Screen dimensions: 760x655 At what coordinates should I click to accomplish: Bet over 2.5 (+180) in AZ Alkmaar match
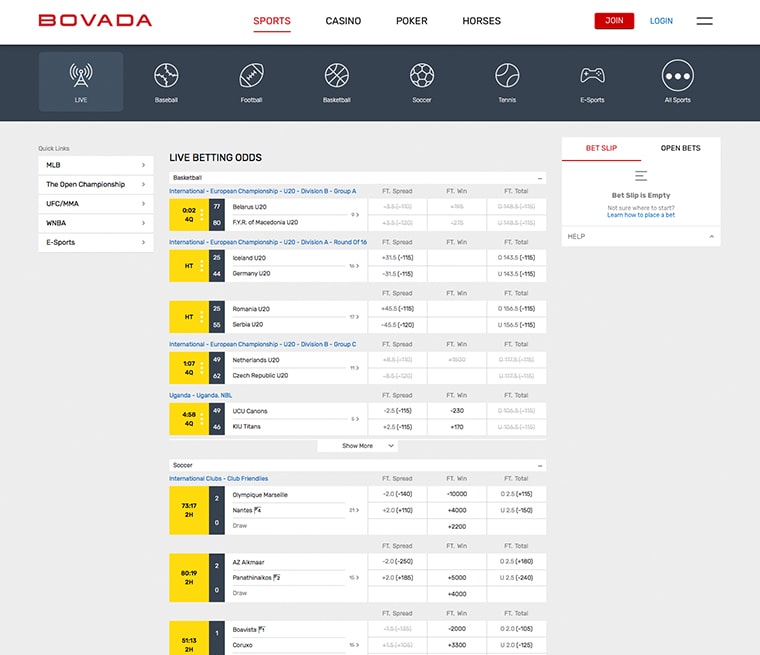pyautogui.click(x=516, y=561)
